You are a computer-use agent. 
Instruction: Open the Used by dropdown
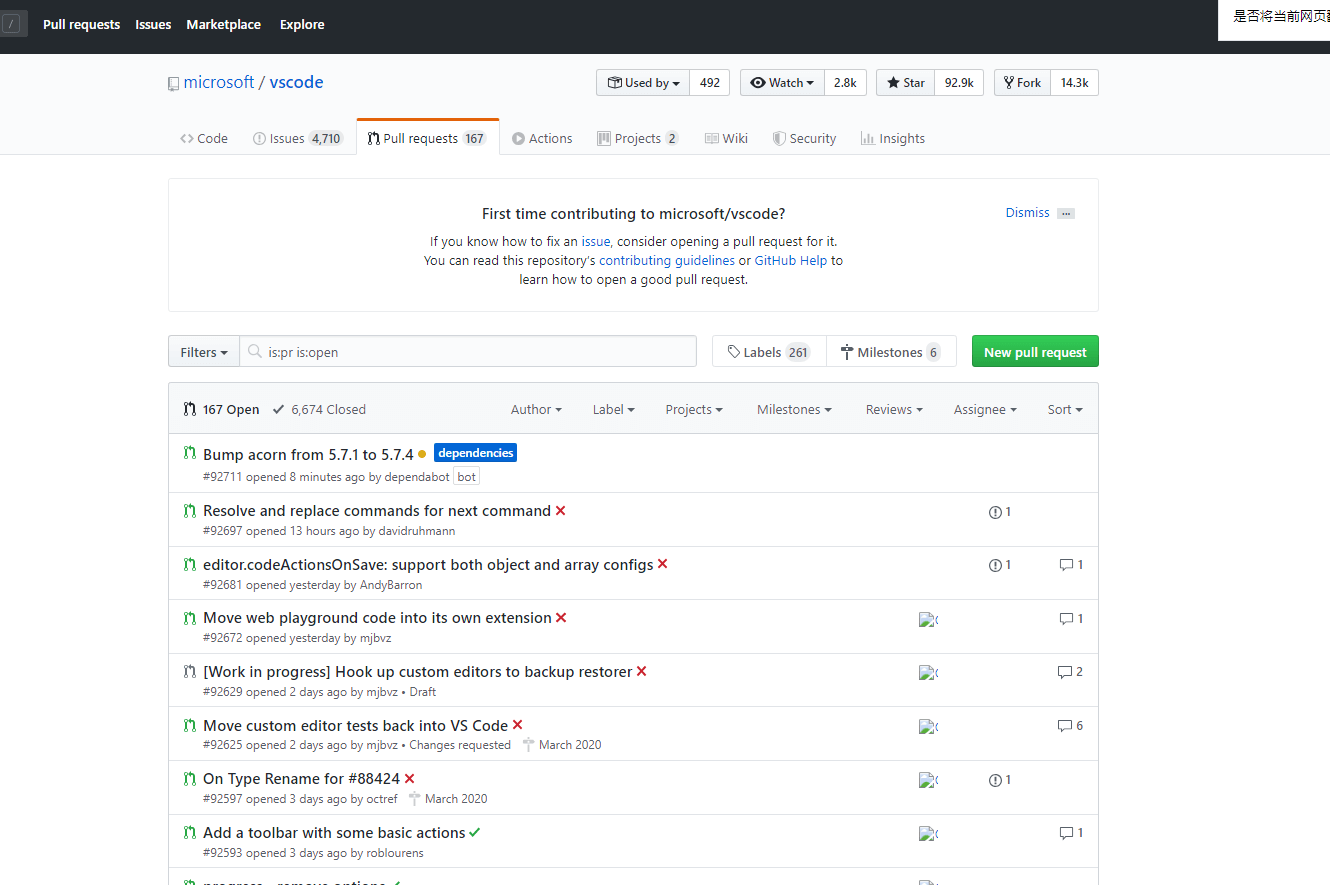(643, 83)
